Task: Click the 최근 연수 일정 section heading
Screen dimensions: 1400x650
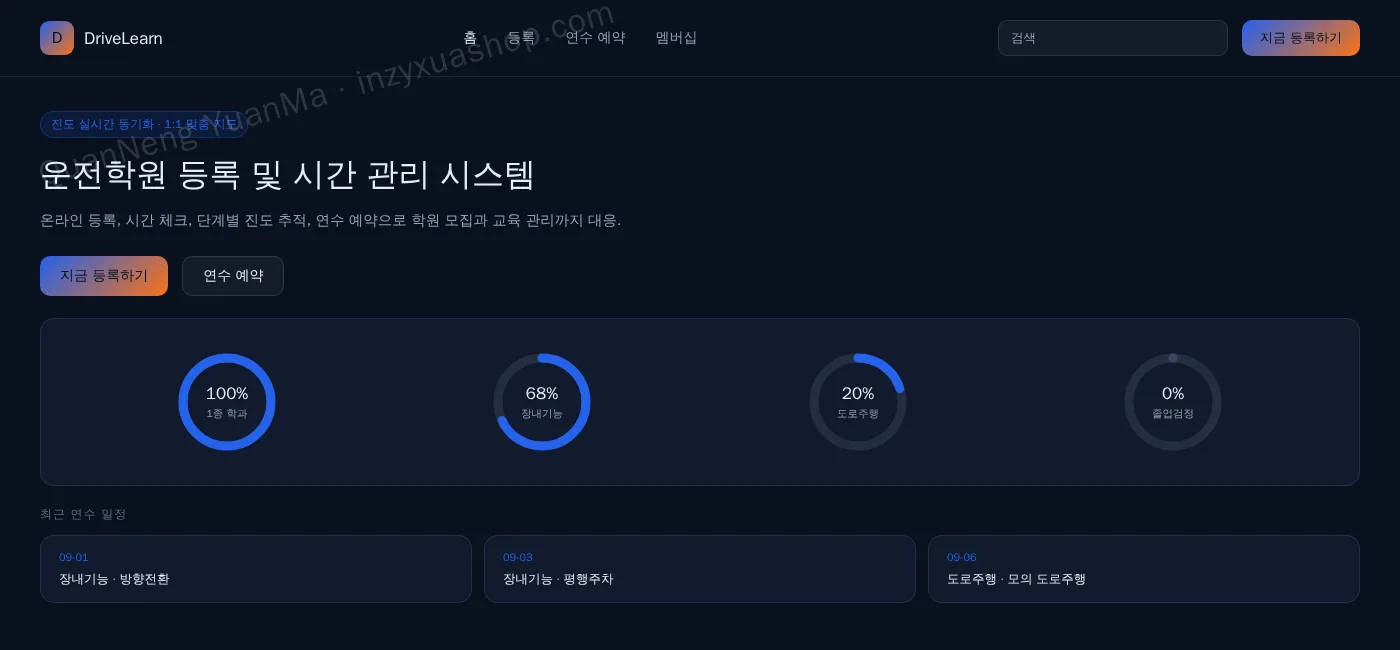Action: point(83,514)
